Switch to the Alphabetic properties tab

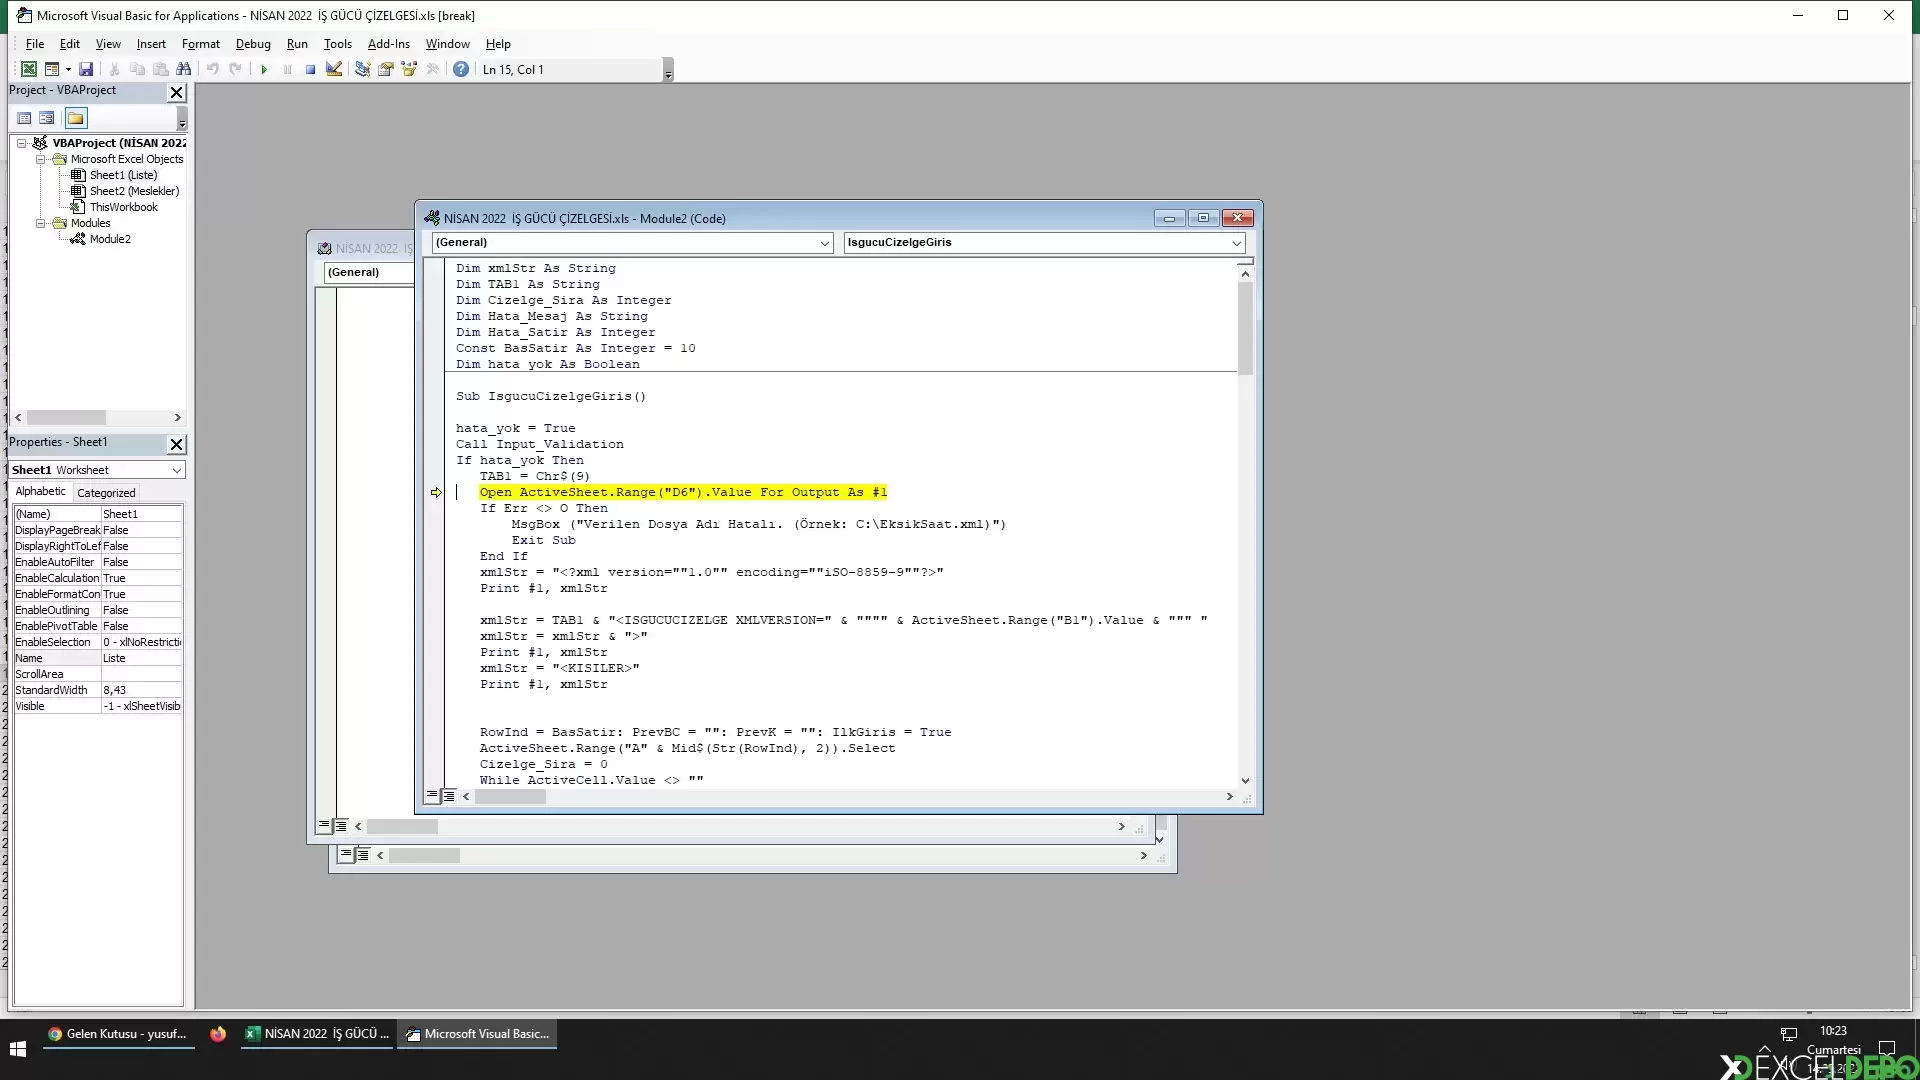[41, 491]
